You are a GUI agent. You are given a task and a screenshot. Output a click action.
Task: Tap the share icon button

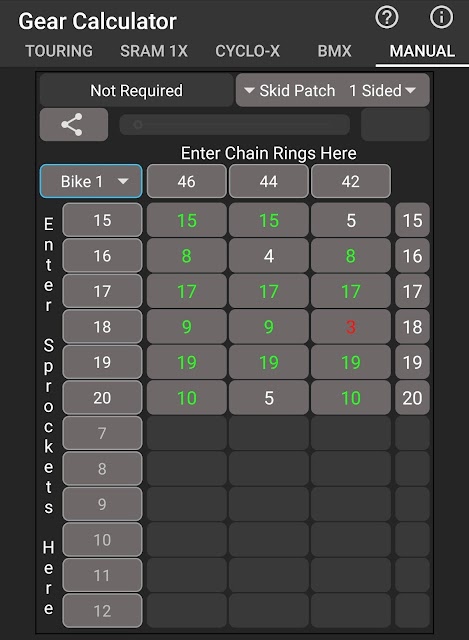74,124
